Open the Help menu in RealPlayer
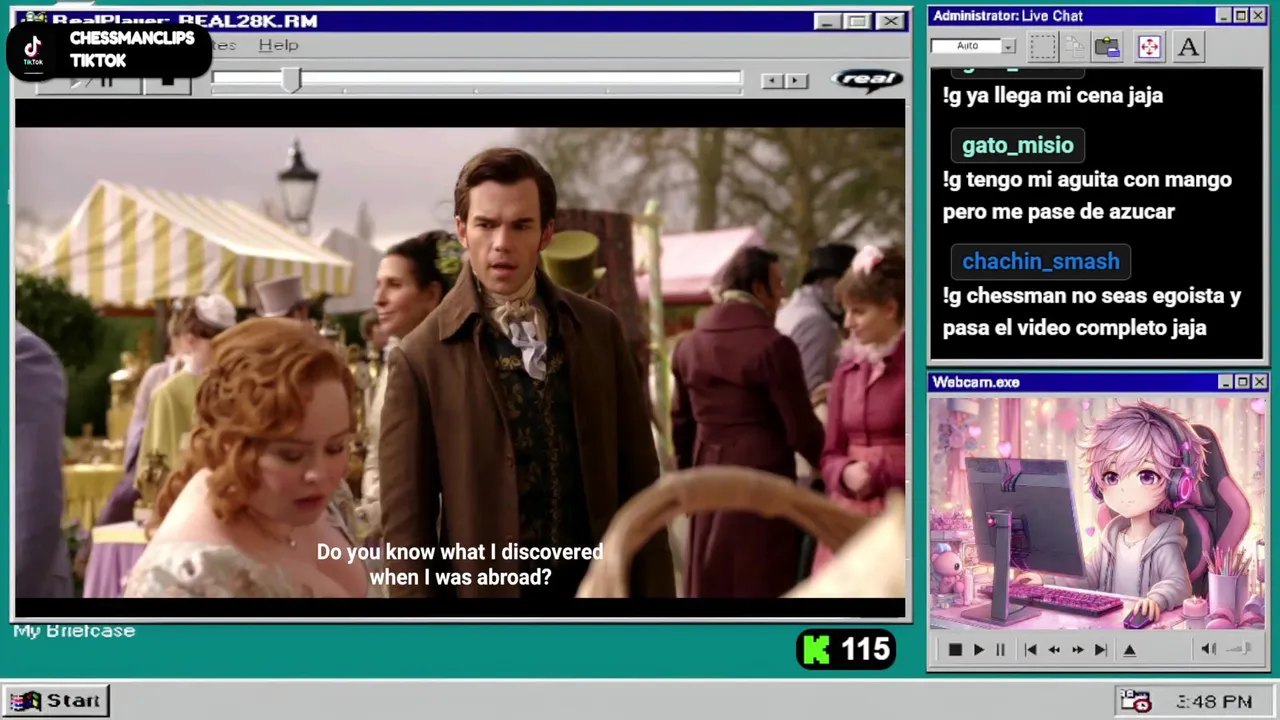This screenshot has height=720, width=1280. coord(278,45)
